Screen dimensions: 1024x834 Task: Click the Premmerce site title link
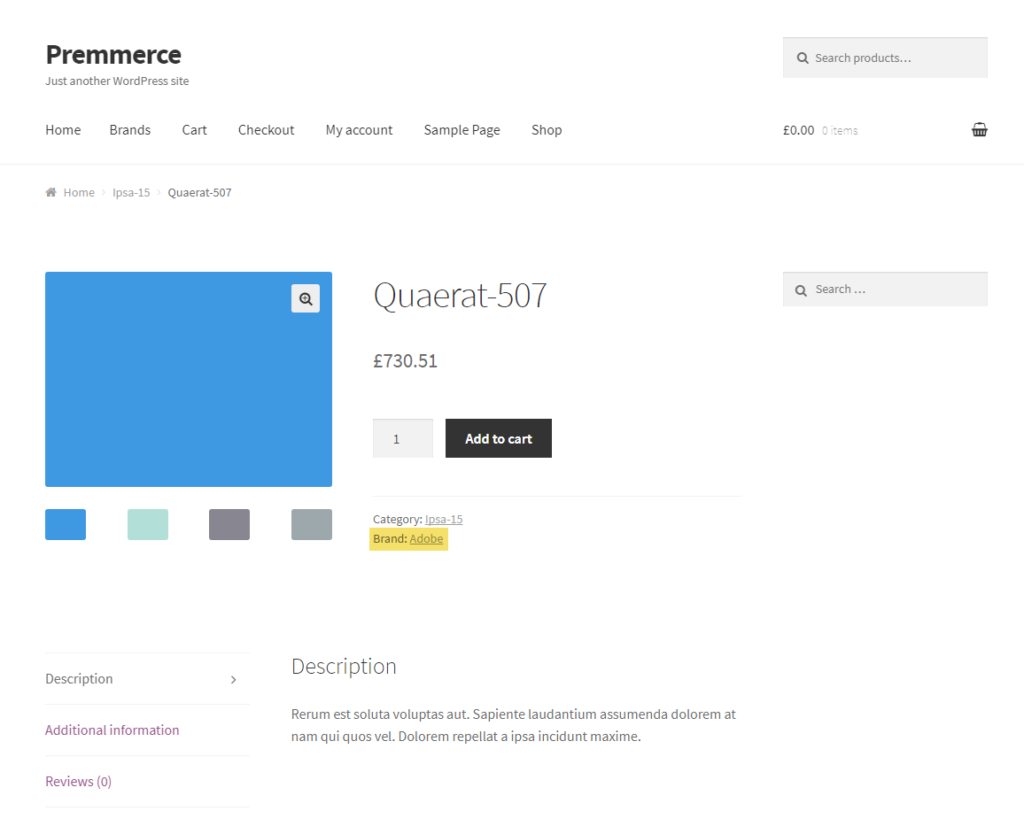[x=114, y=55]
